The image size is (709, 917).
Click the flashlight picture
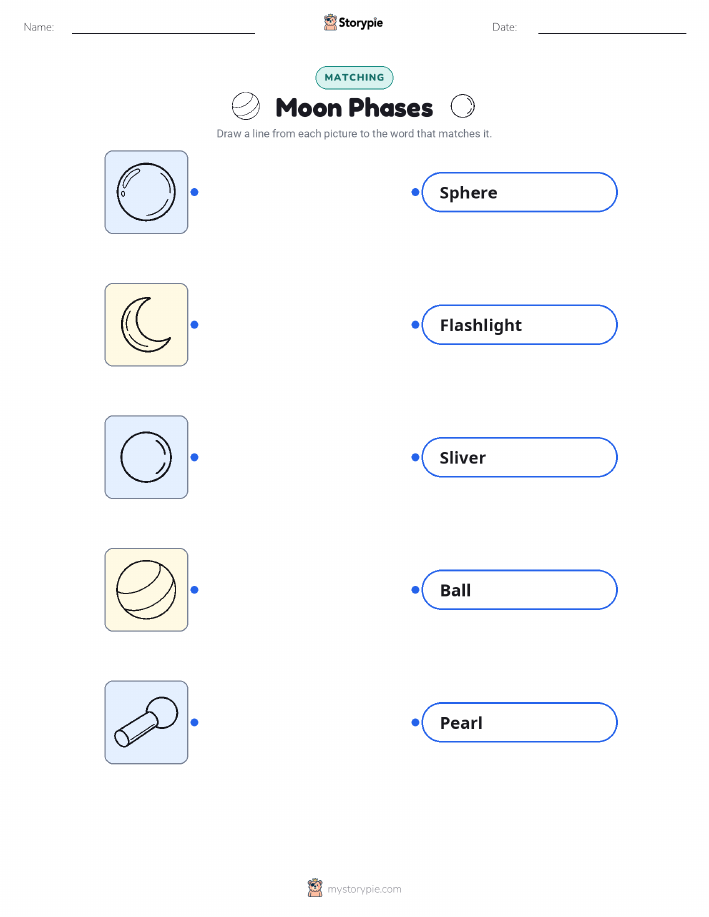click(146, 722)
